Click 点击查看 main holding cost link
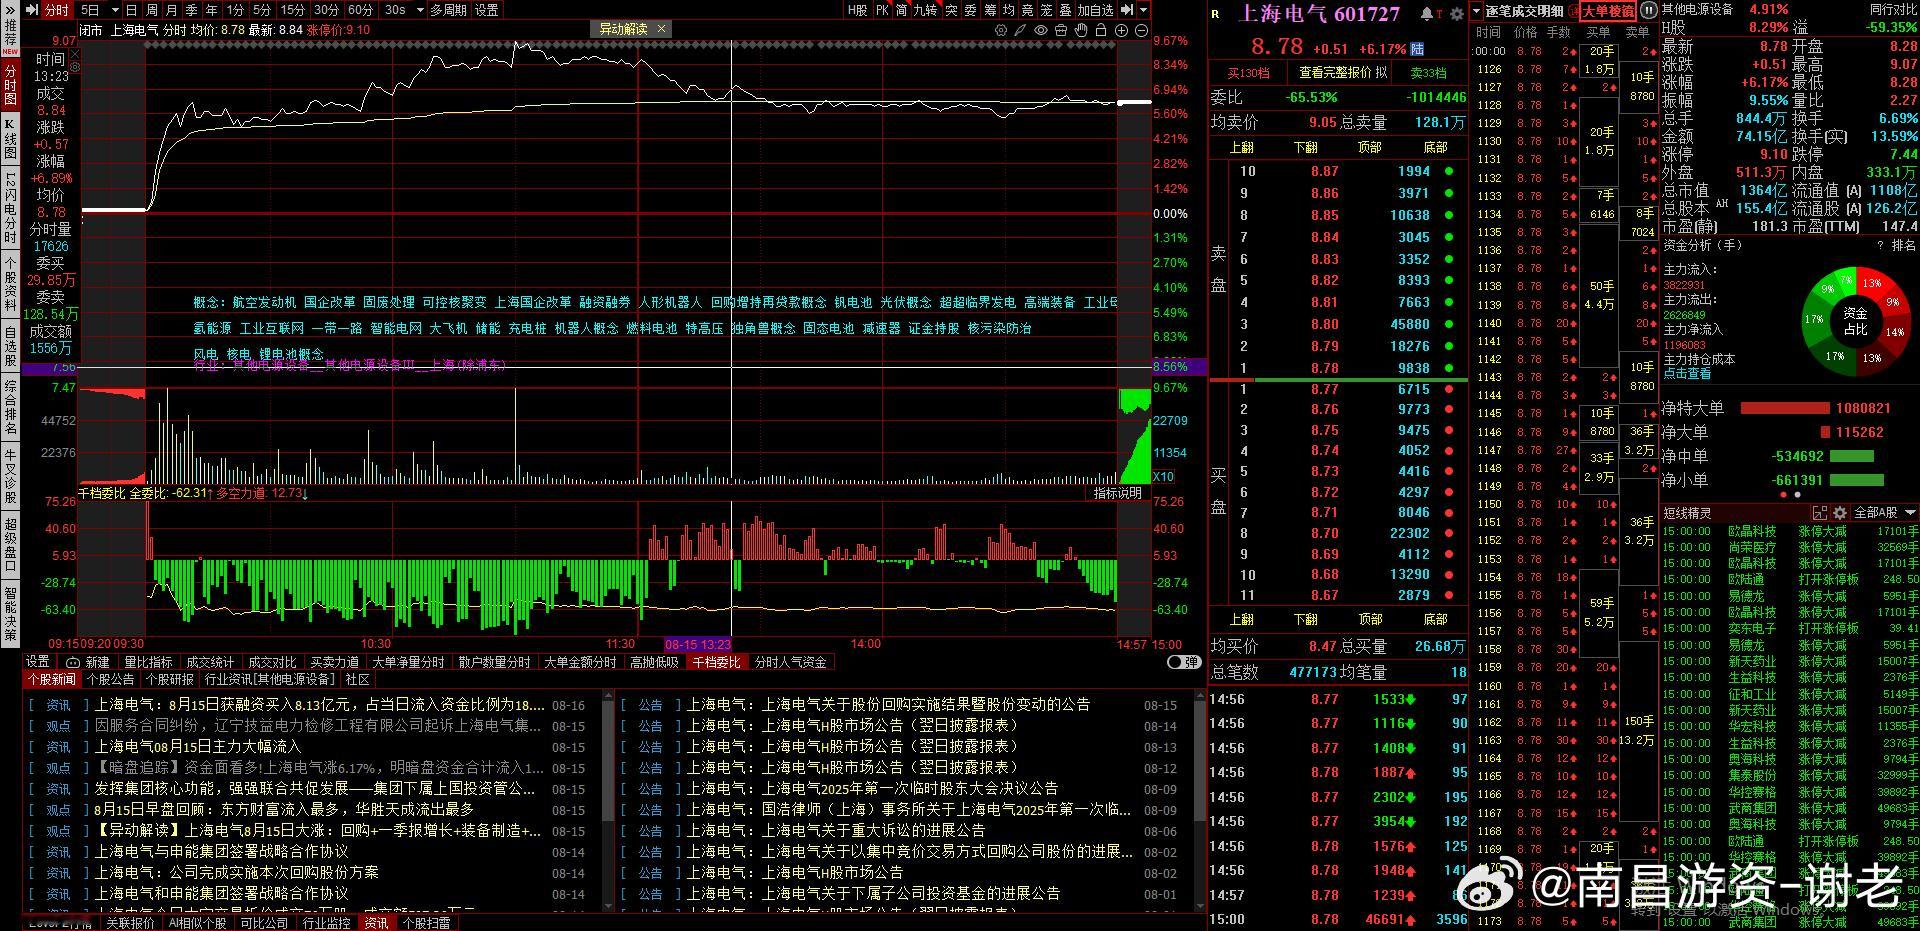Image resolution: width=1920 pixels, height=931 pixels. [x=1687, y=373]
